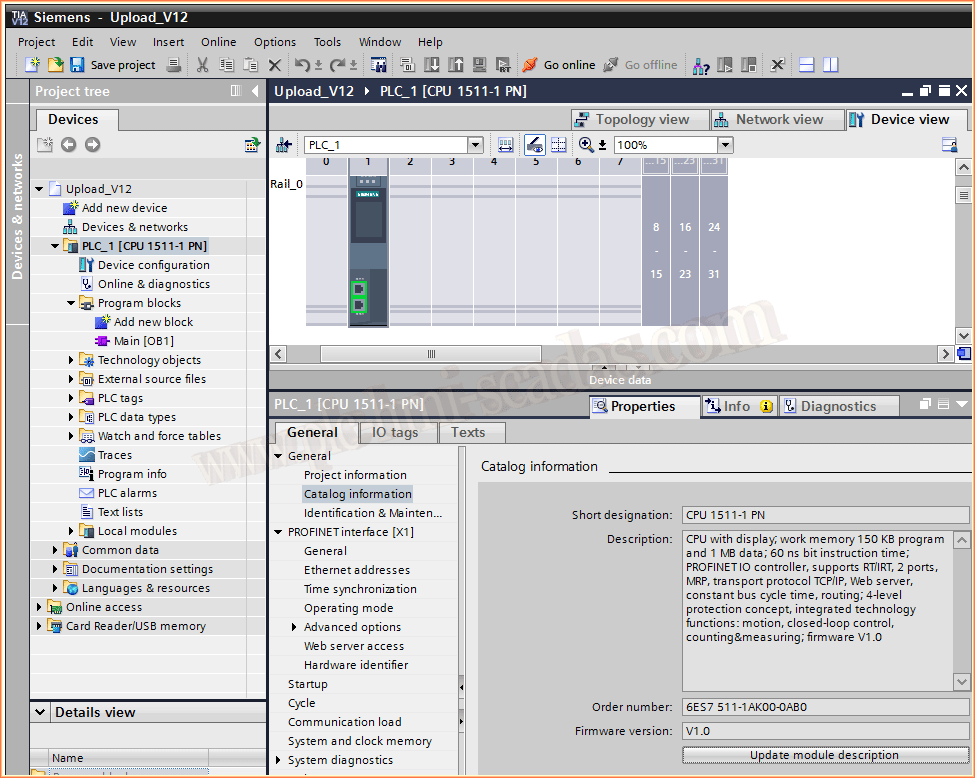
Task: Open the PLC_1 device selector dropdown
Action: click(475, 145)
